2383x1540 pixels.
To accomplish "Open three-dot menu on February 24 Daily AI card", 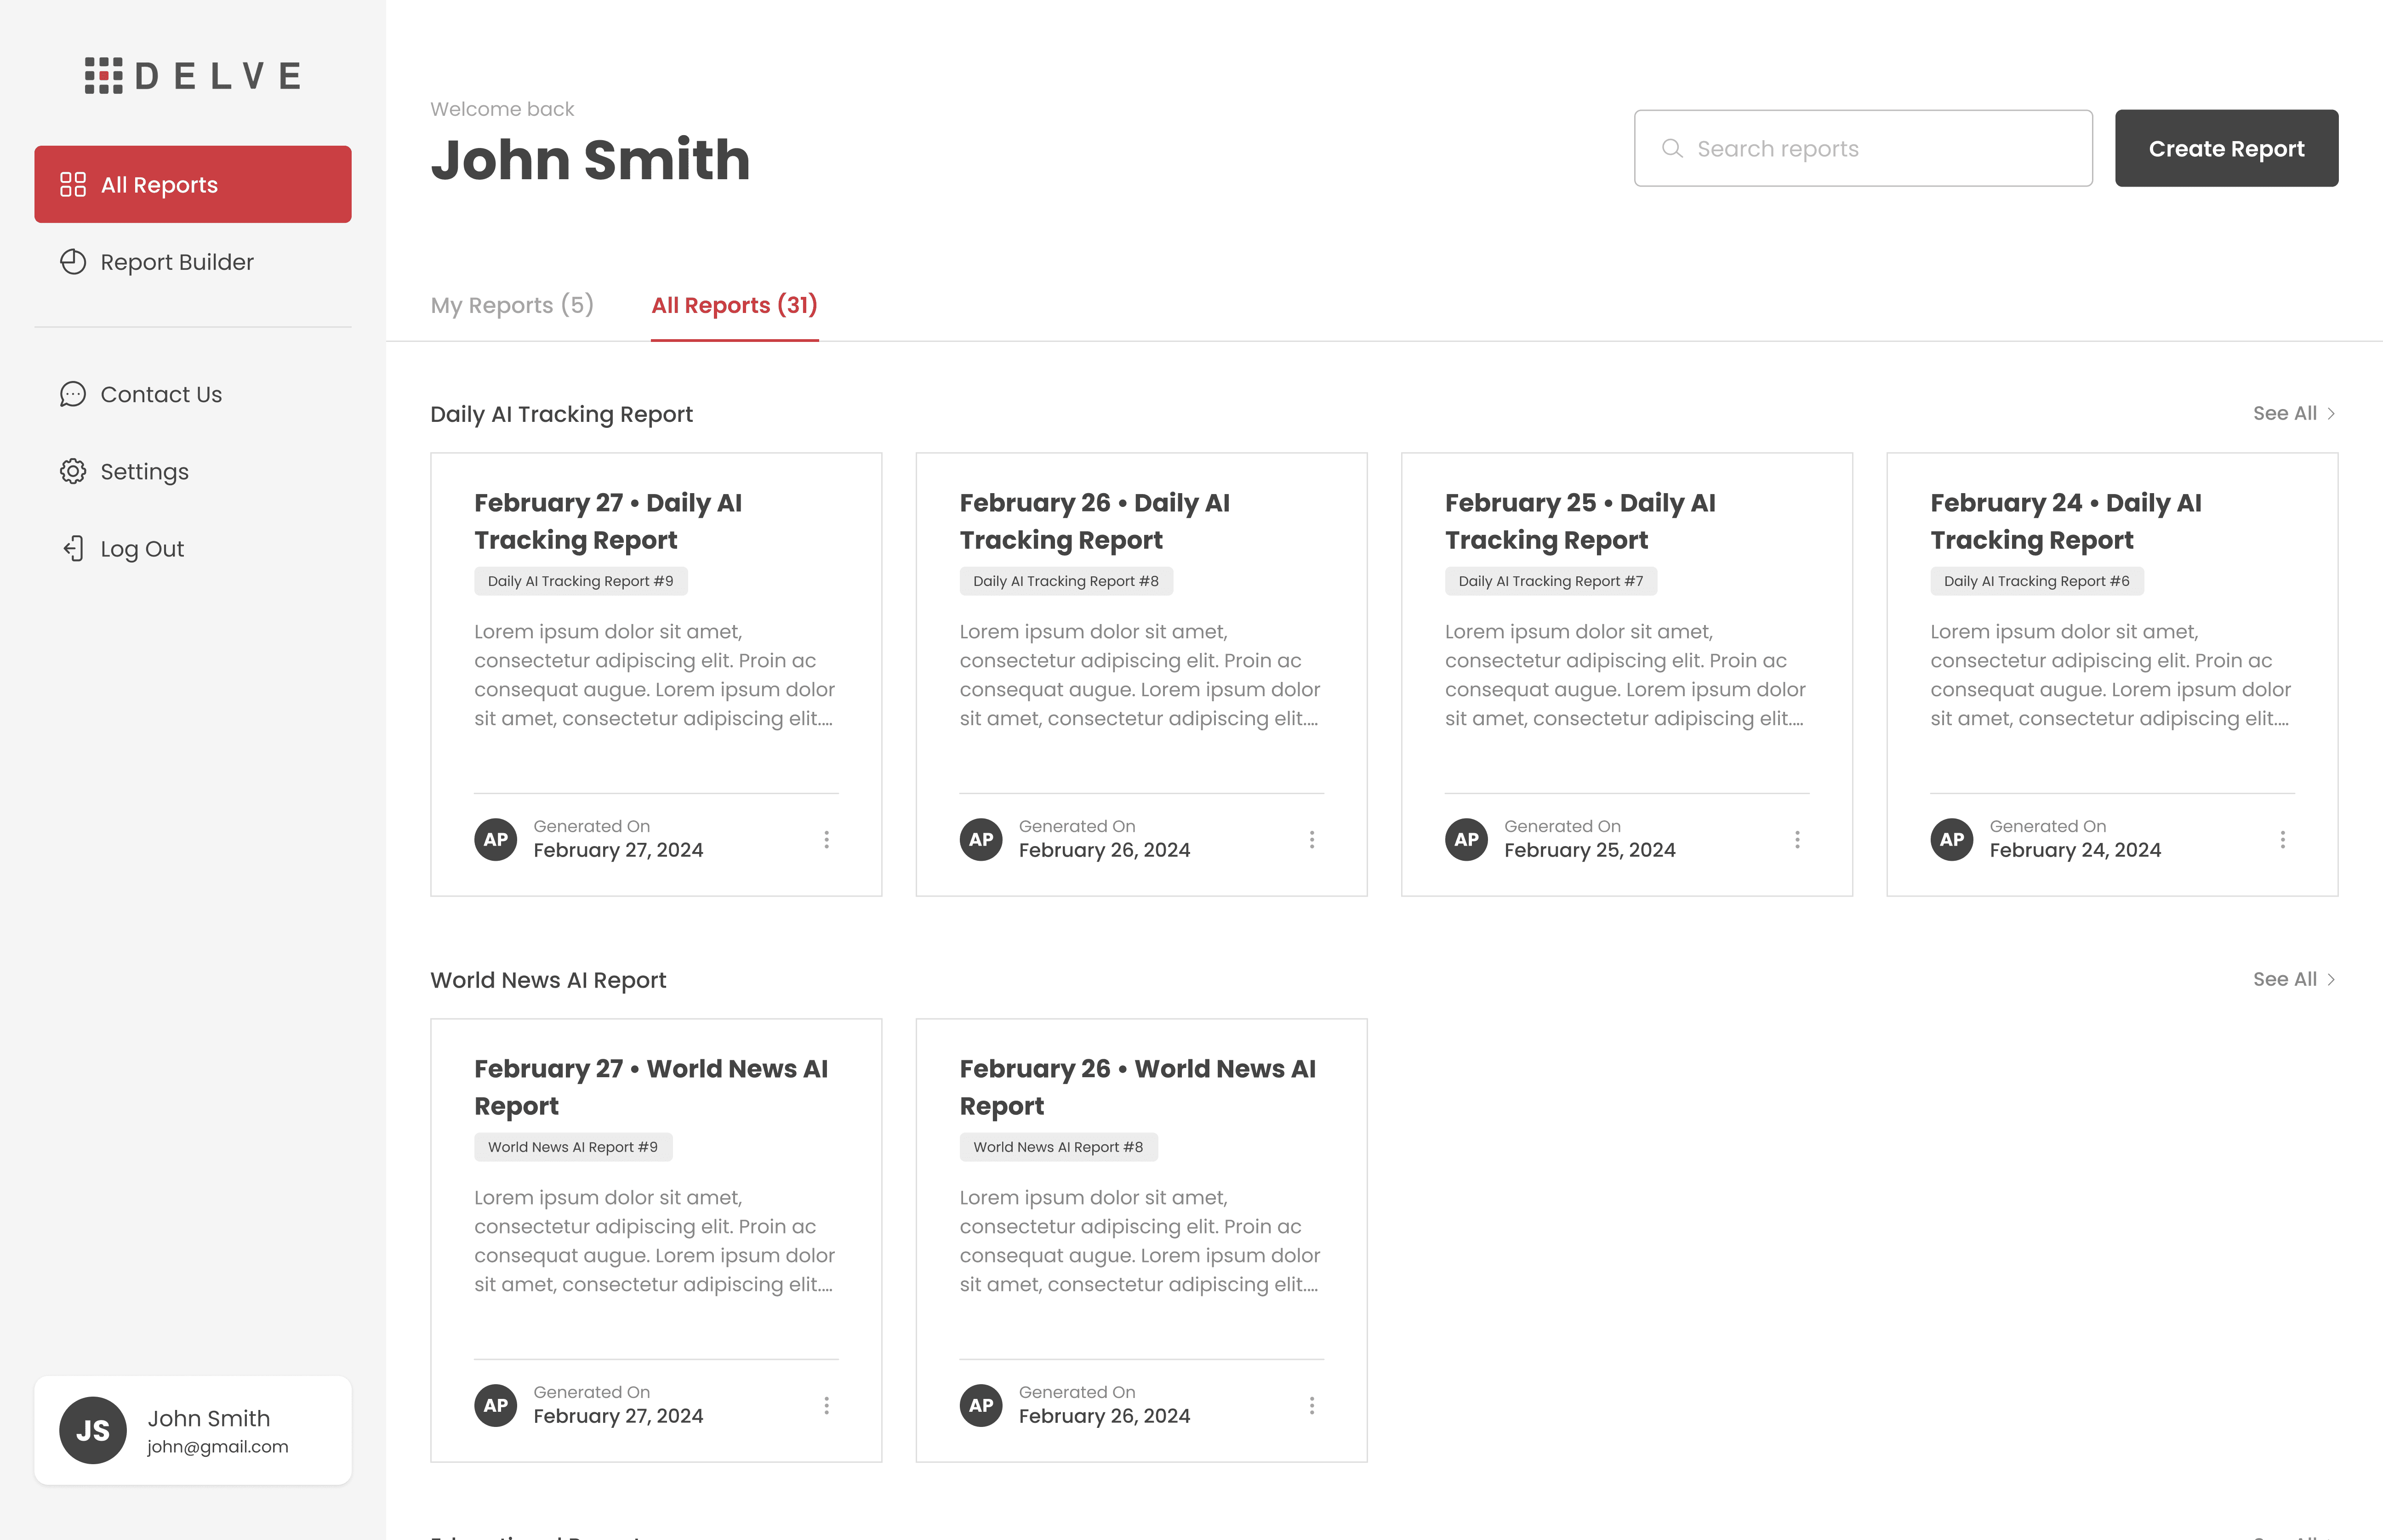I will [x=2282, y=839].
